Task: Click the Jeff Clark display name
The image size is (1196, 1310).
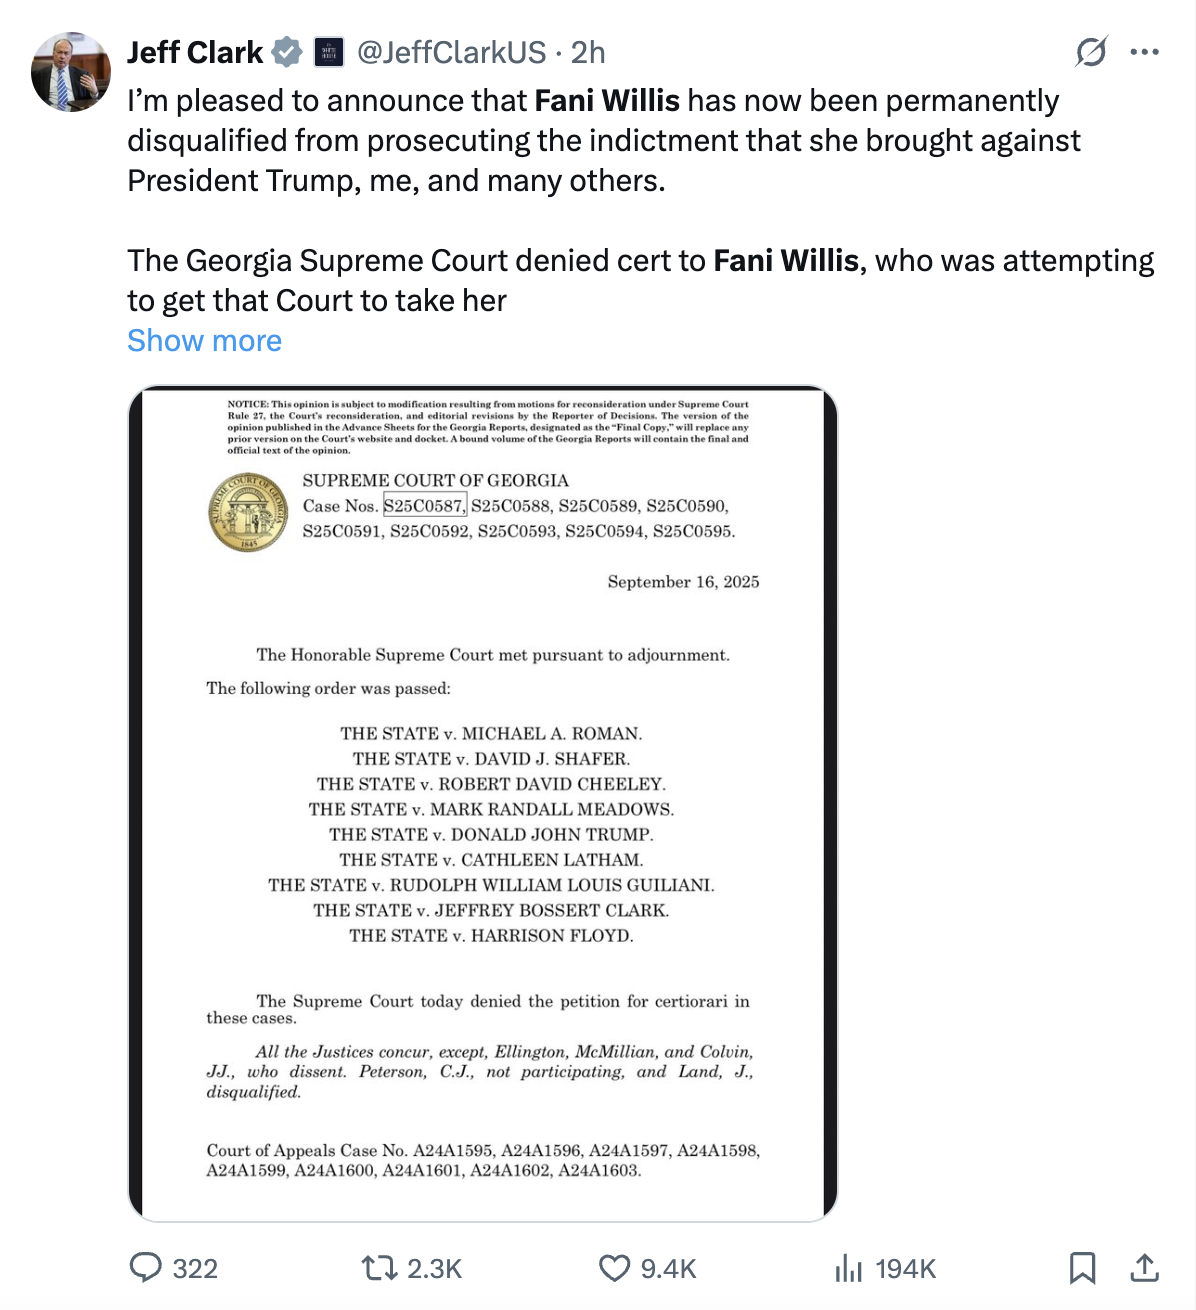Action: click(195, 52)
